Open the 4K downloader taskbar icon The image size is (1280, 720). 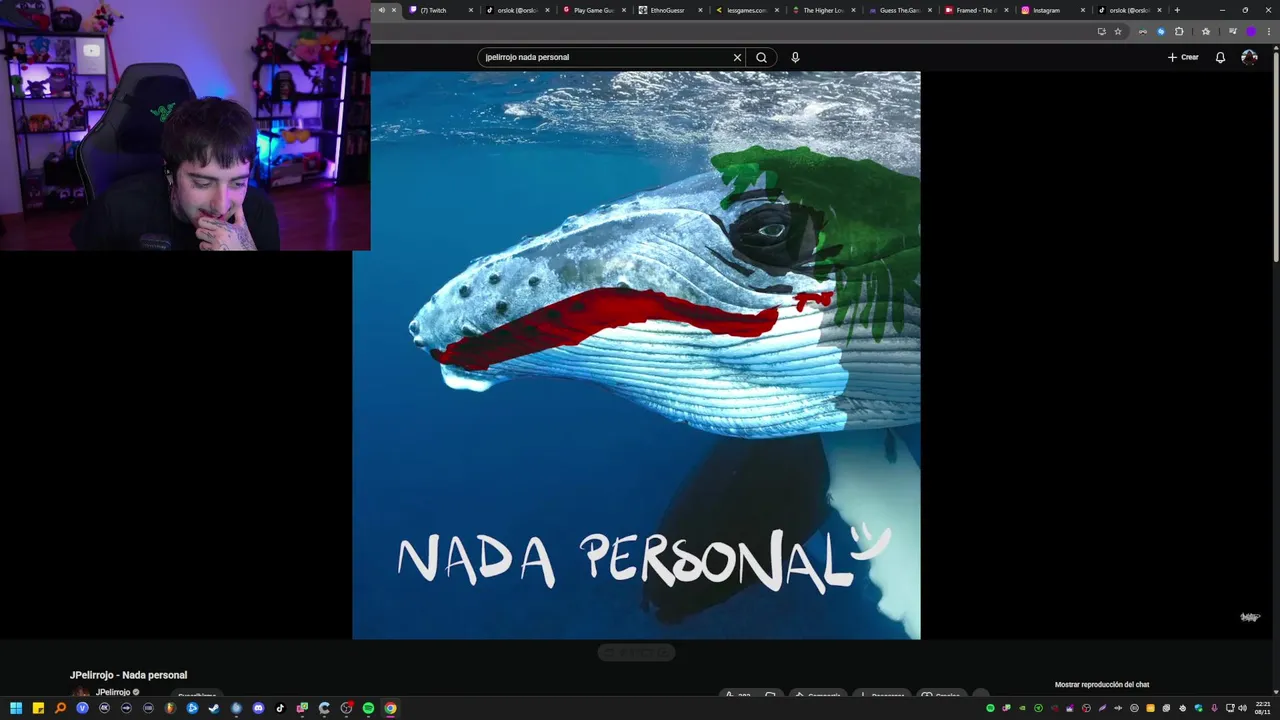coord(104,708)
